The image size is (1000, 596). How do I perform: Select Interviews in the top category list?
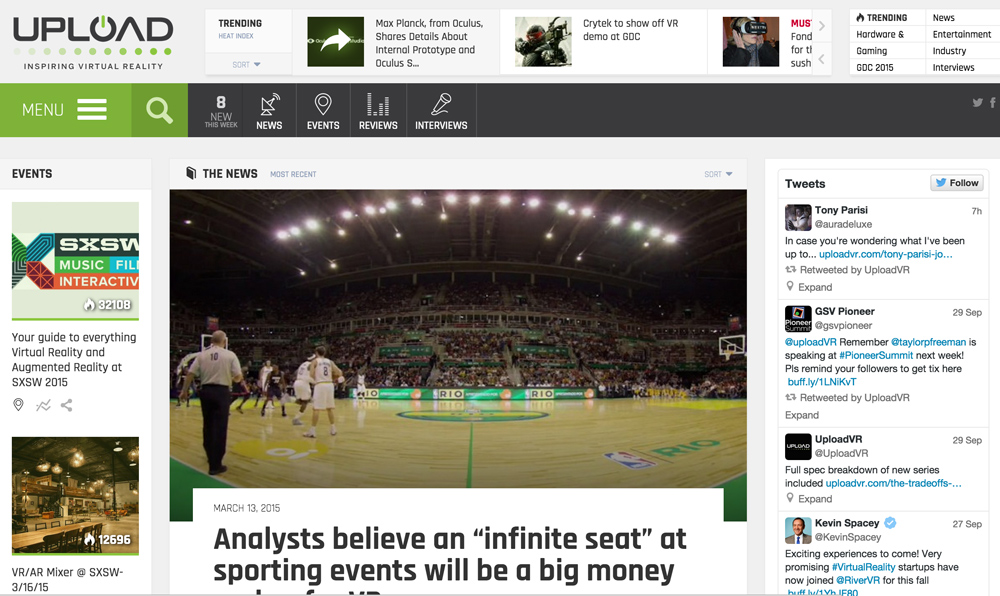[x=953, y=67]
